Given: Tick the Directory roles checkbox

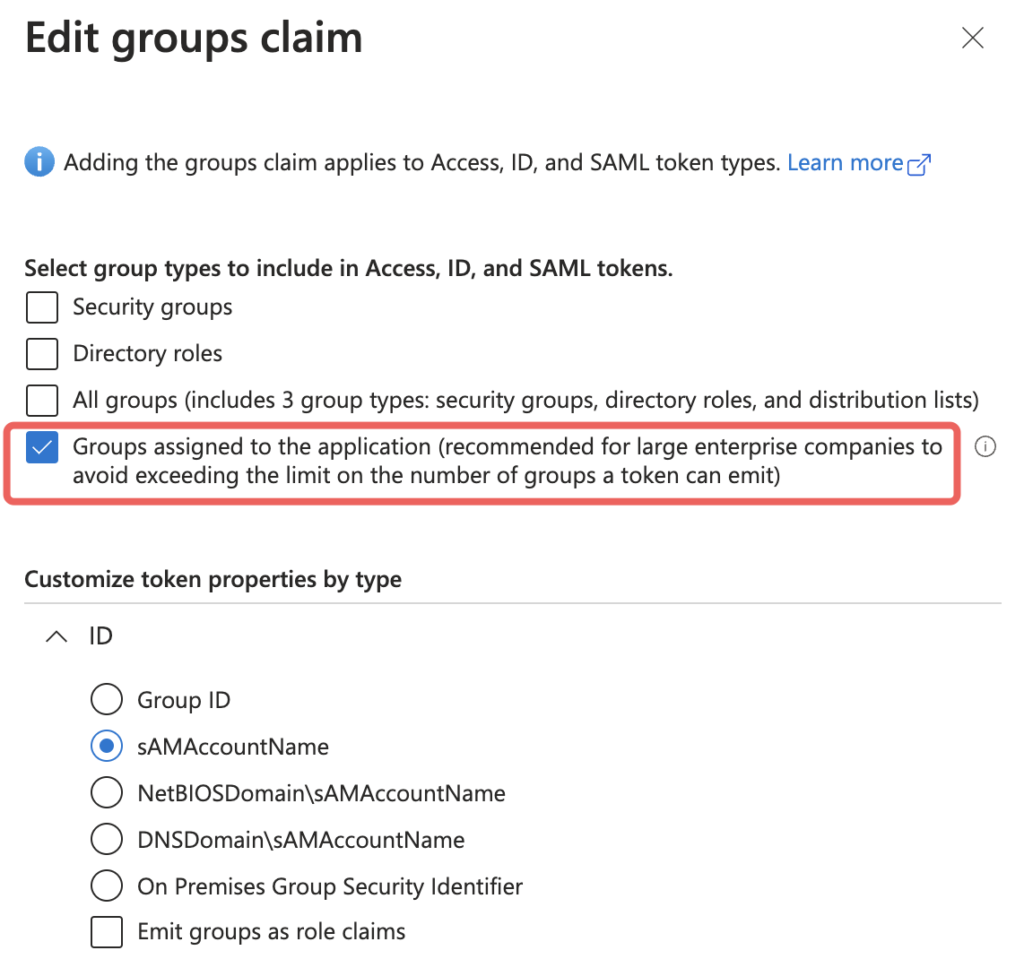Looking at the screenshot, I should tap(42, 353).
